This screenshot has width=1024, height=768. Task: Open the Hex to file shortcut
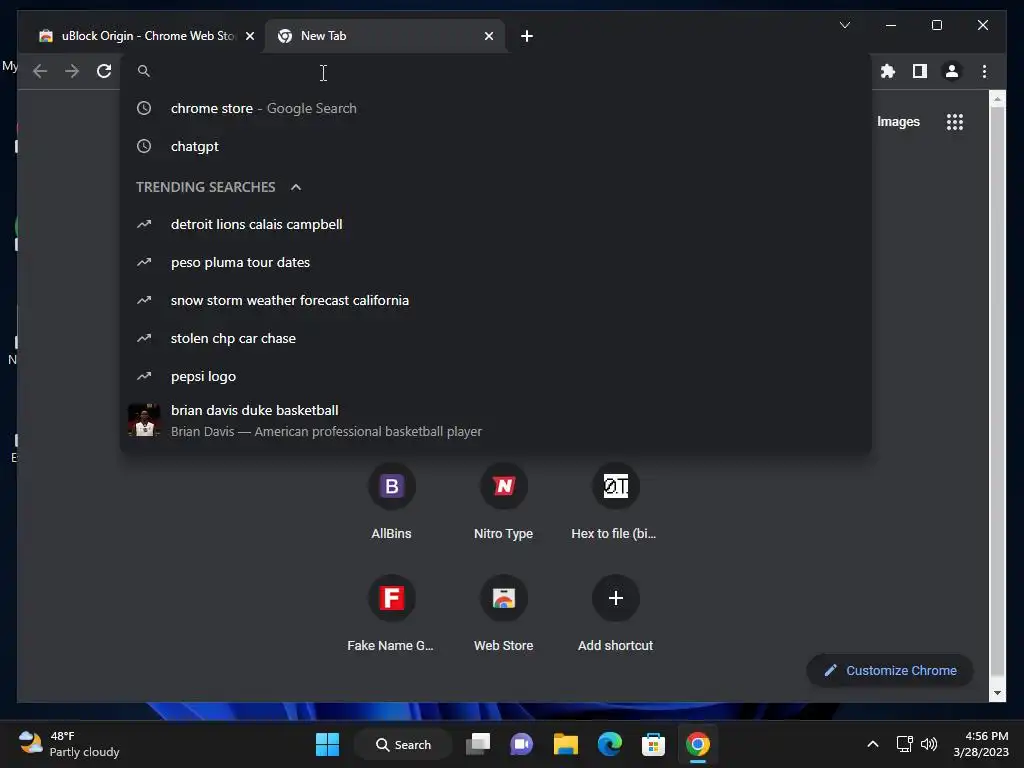(615, 501)
